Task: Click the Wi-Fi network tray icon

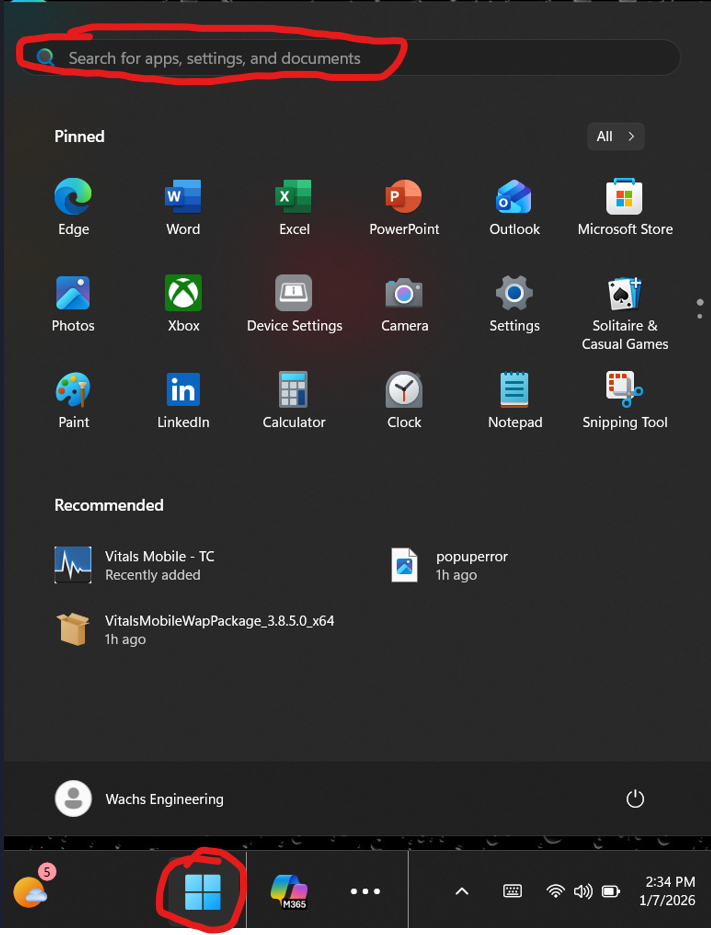Action: tap(555, 891)
